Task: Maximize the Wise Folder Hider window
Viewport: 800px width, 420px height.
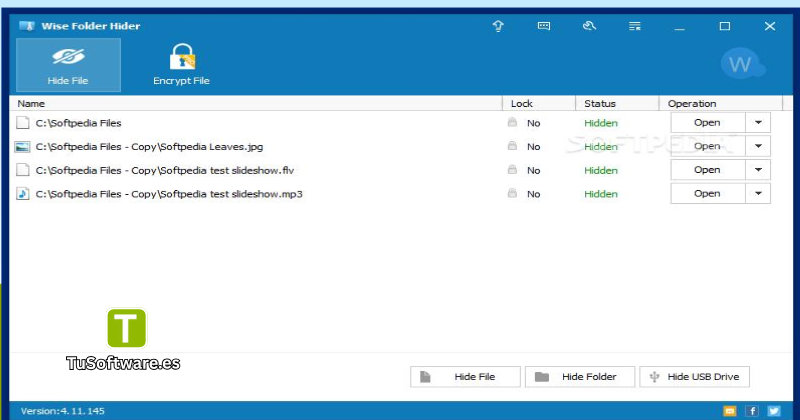Action: (724, 26)
